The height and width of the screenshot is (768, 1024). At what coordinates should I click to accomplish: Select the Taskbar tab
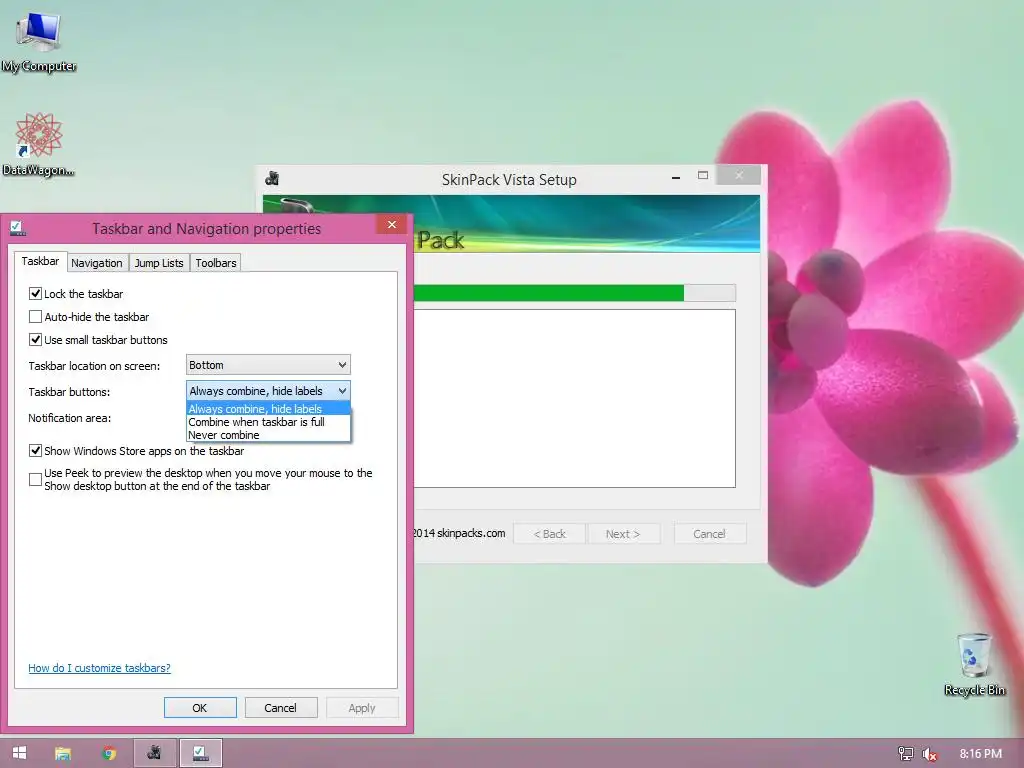point(40,261)
